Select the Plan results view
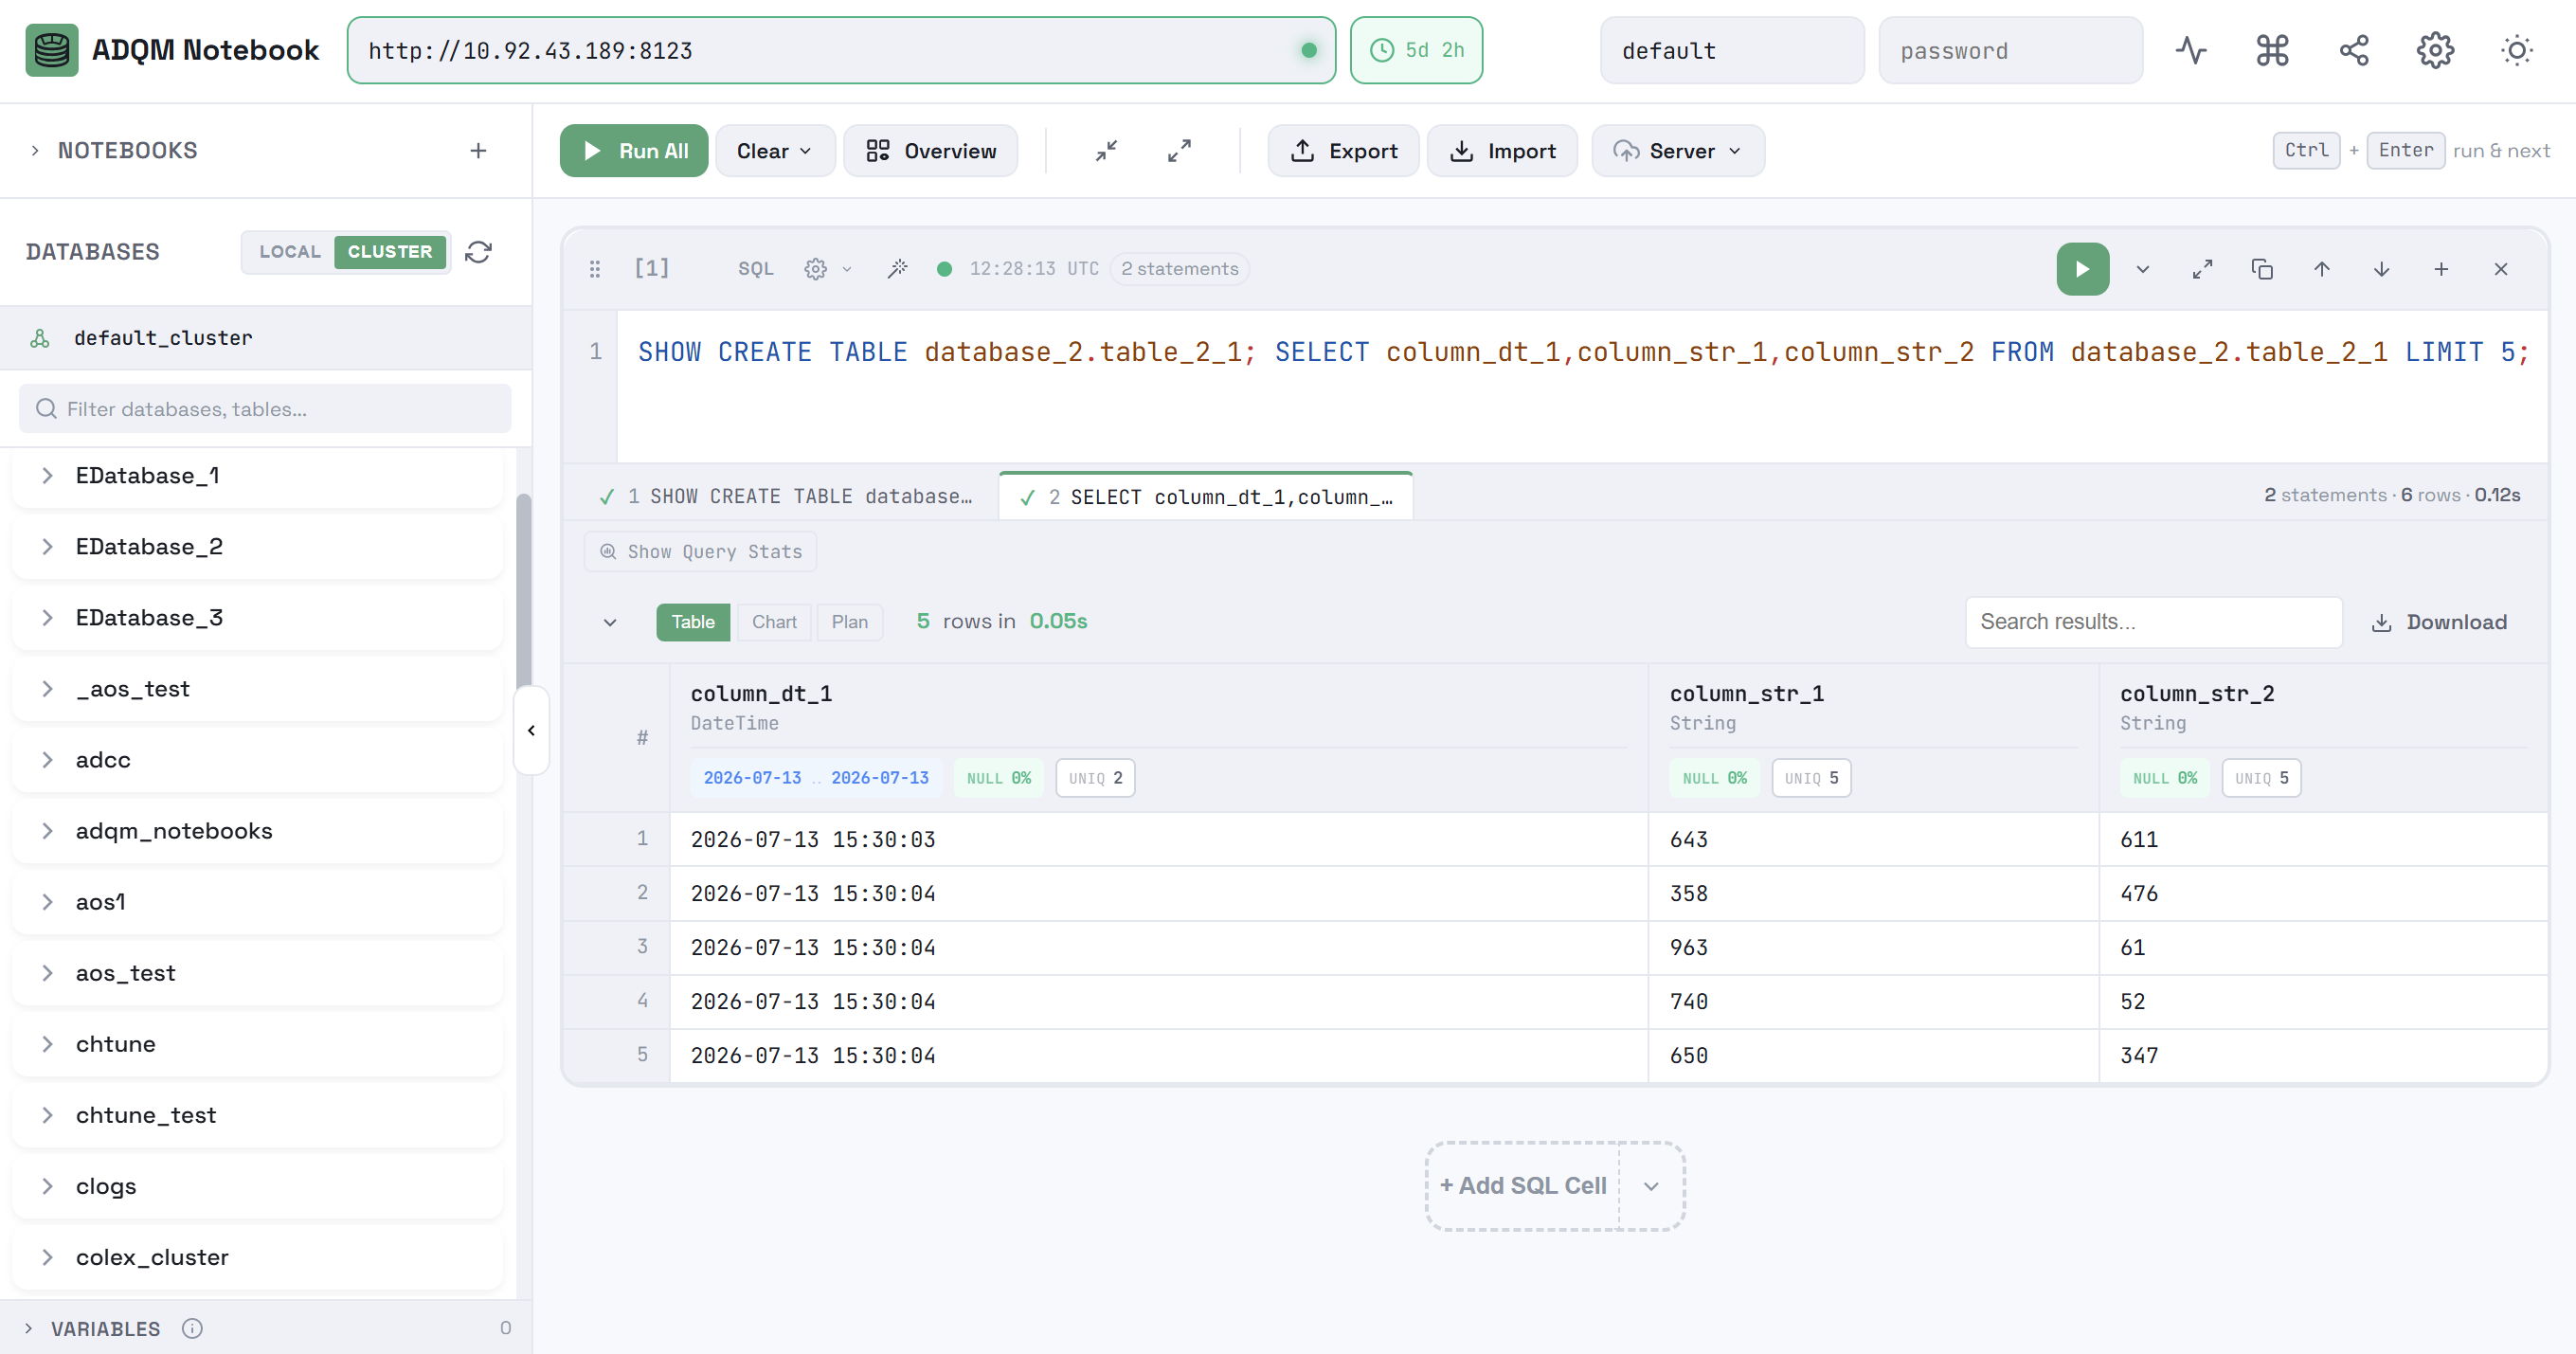 [x=849, y=622]
